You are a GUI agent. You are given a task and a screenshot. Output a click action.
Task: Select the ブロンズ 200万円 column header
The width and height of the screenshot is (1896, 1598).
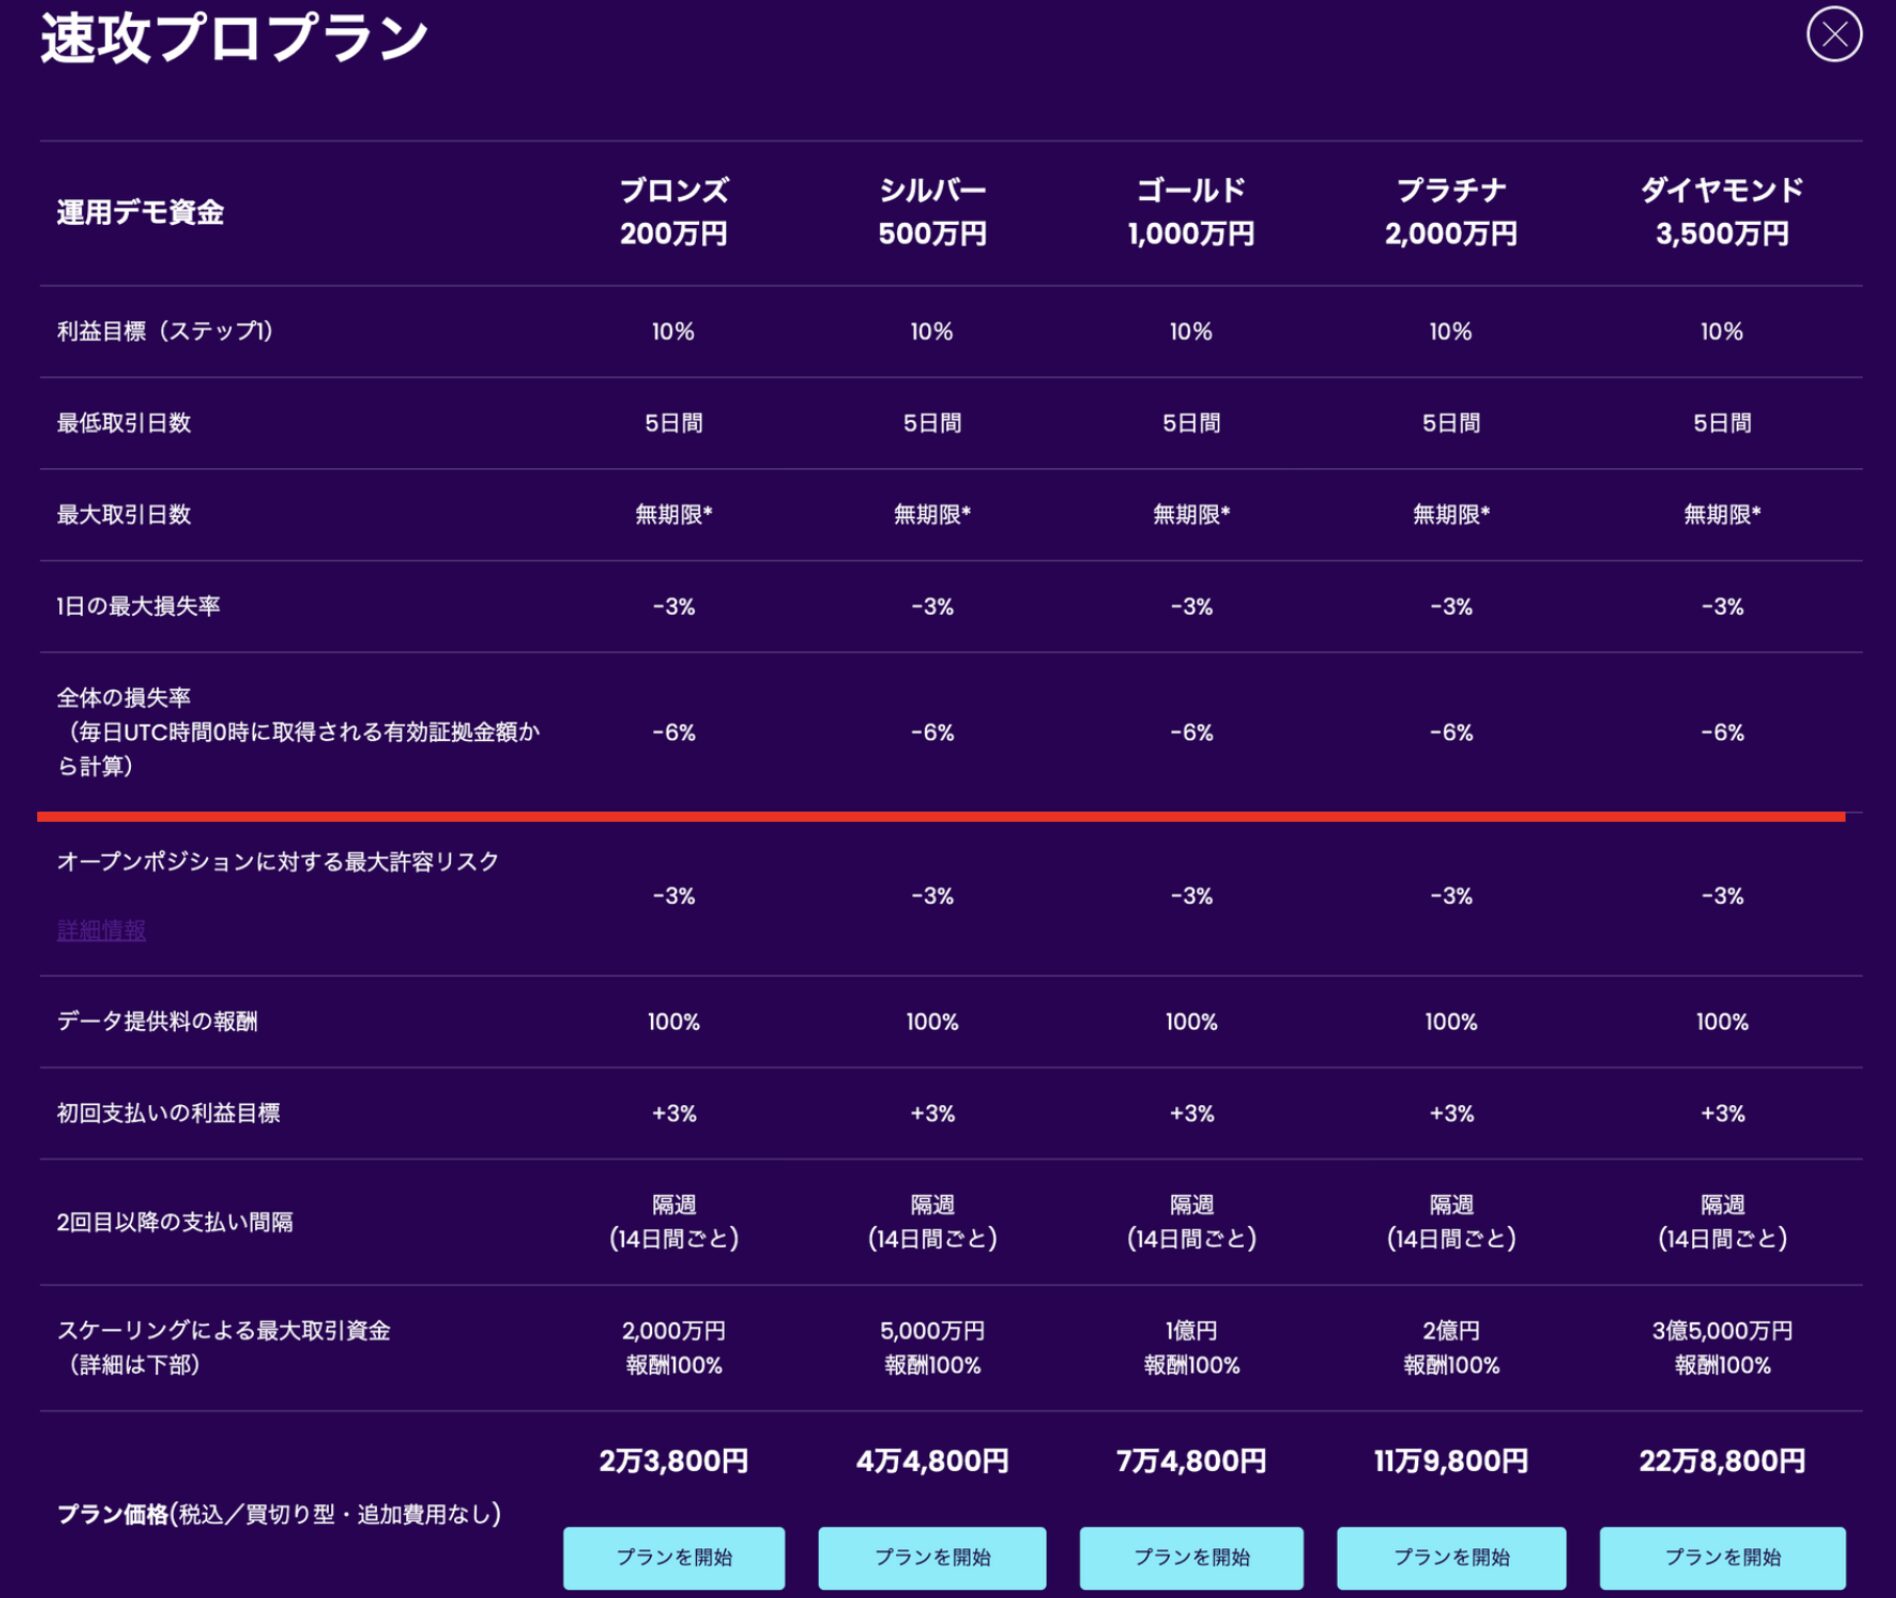673,212
